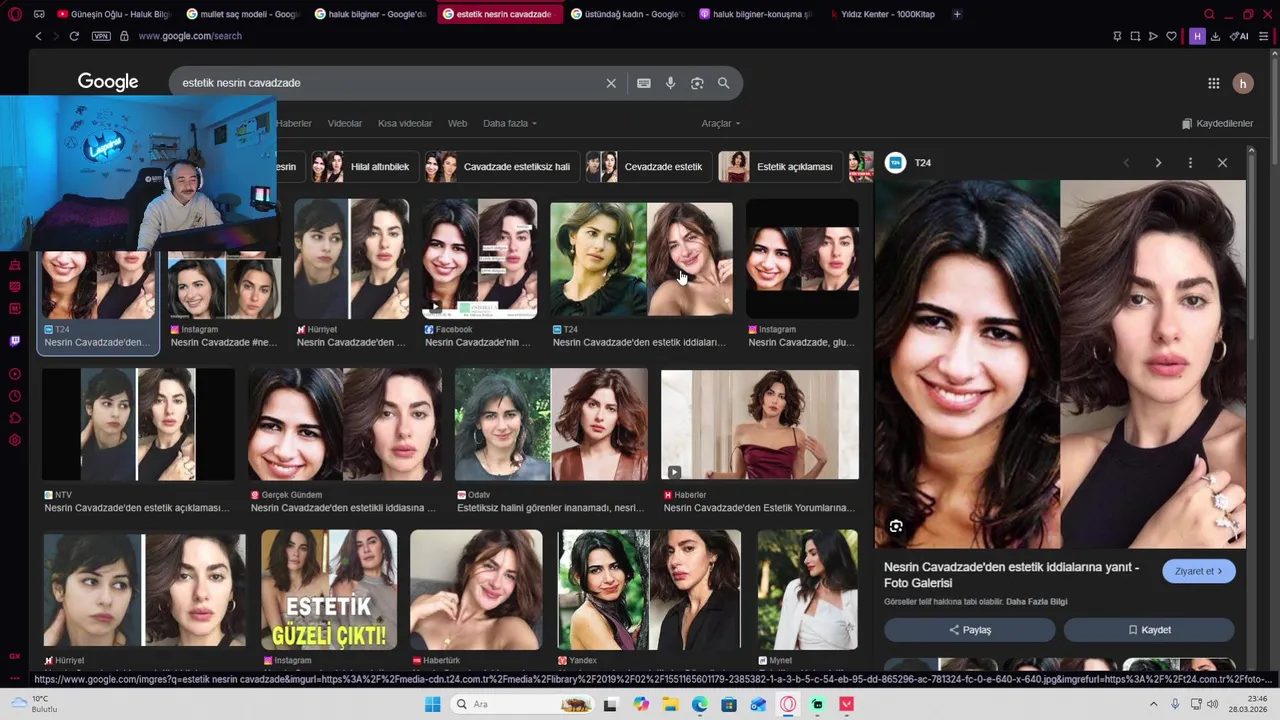Screen dimensions: 1280x720
Task: Switch to mullet saç modeli tab
Action: [x=241, y=14]
